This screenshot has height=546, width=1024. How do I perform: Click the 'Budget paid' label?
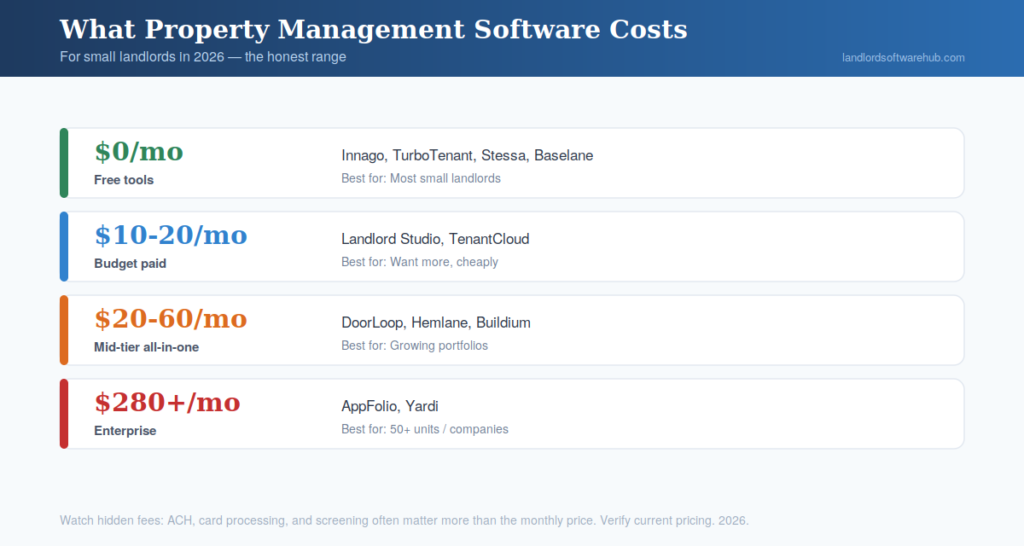130,263
